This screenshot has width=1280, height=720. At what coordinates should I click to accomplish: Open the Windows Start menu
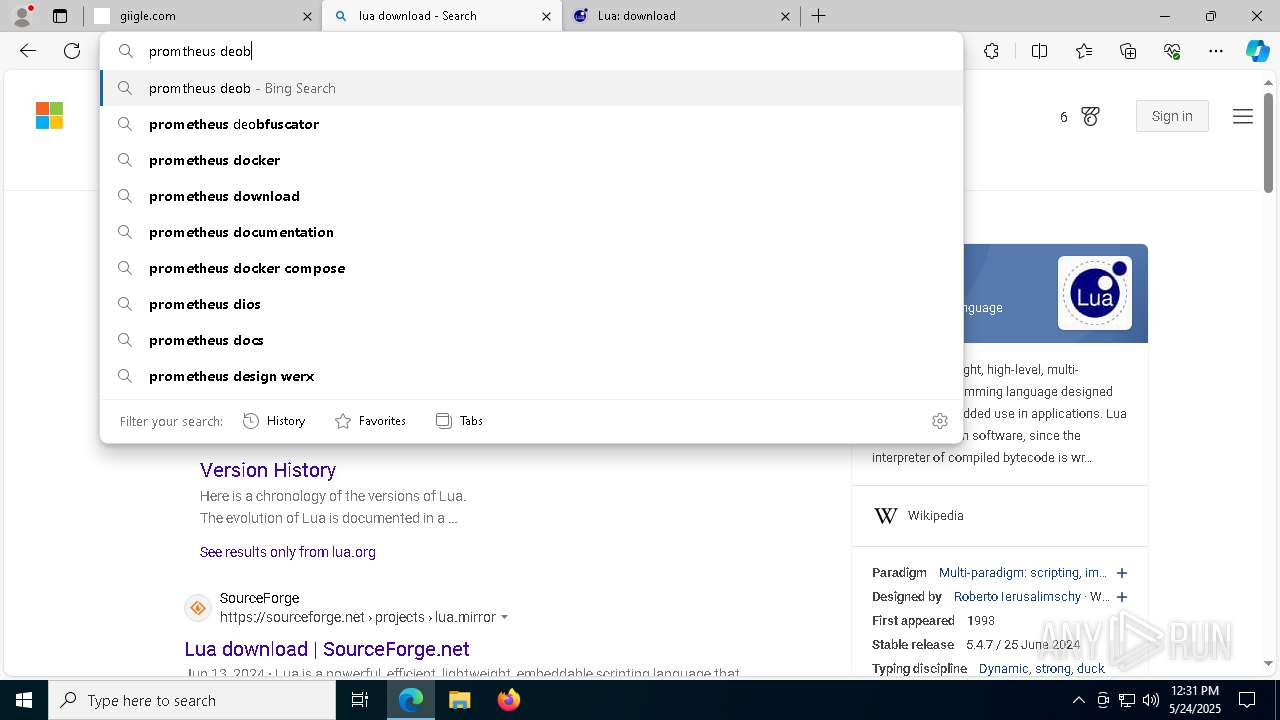click(24, 700)
